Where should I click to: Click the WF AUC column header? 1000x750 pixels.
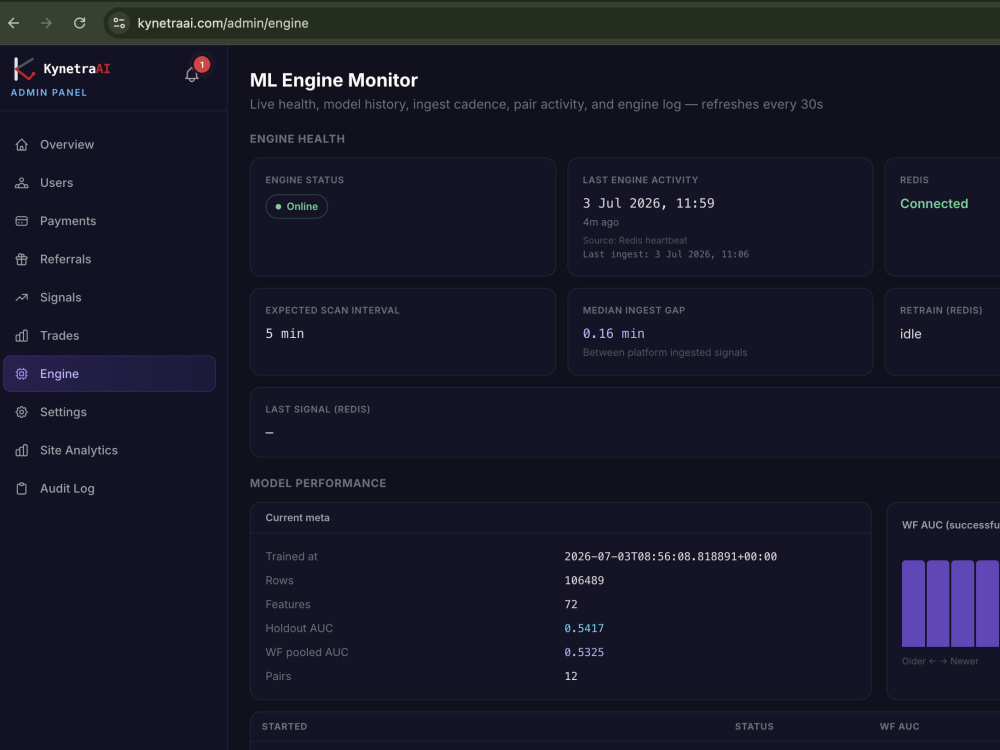899,726
